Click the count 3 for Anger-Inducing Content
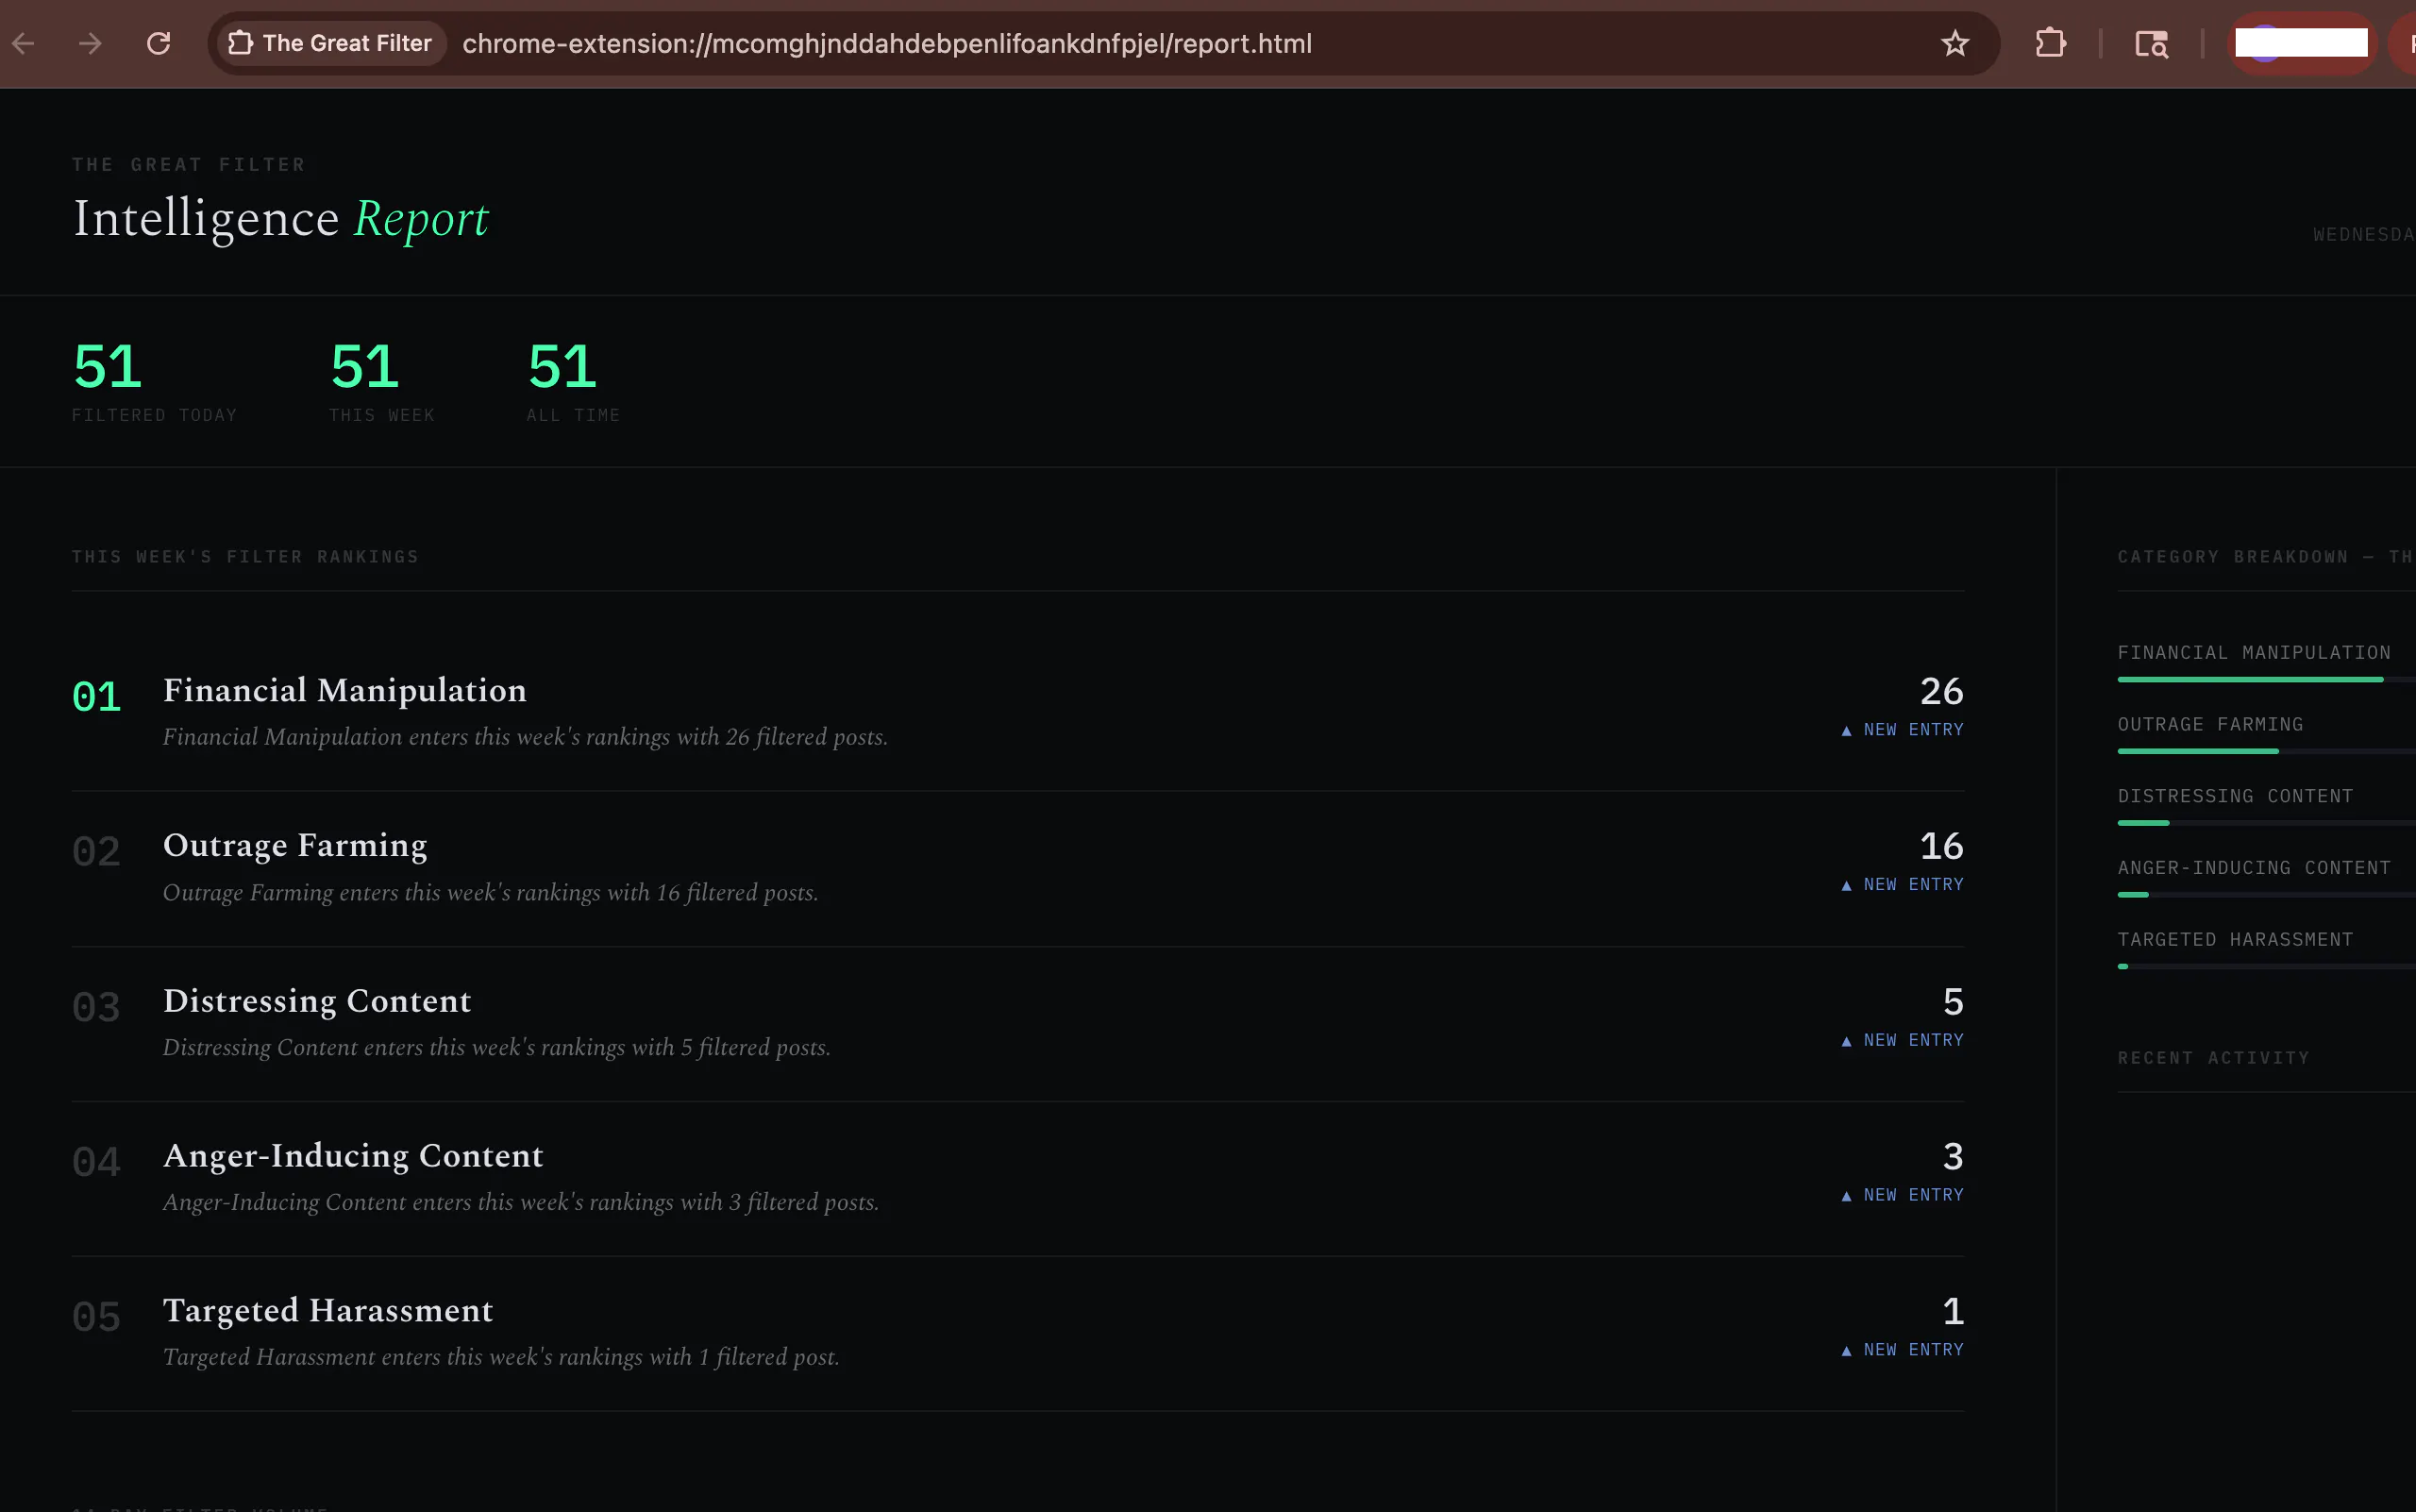 coord(1953,1156)
